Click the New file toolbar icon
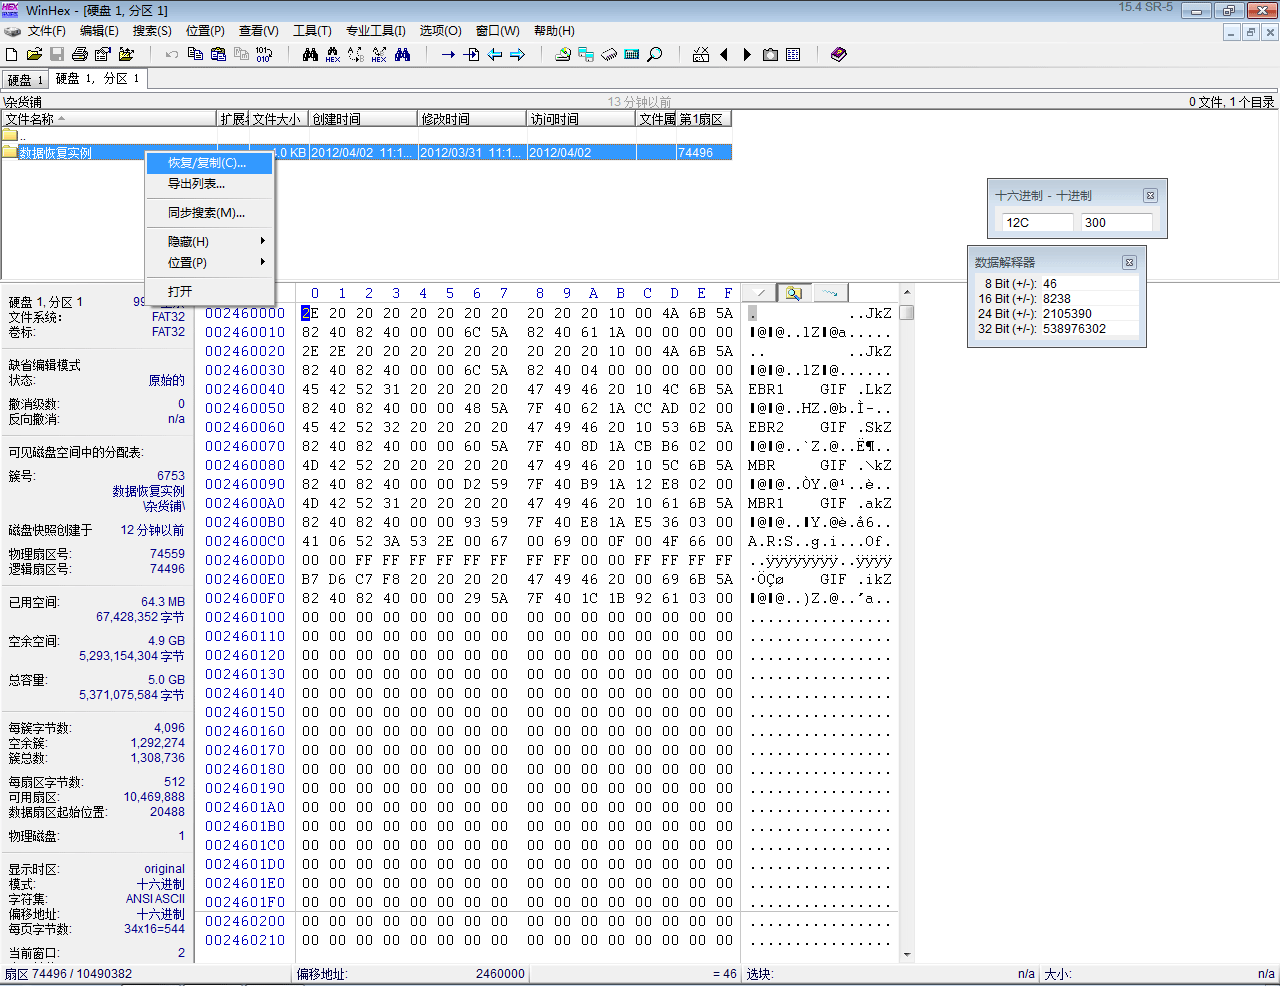This screenshot has width=1280, height=986. coord(12,54)
